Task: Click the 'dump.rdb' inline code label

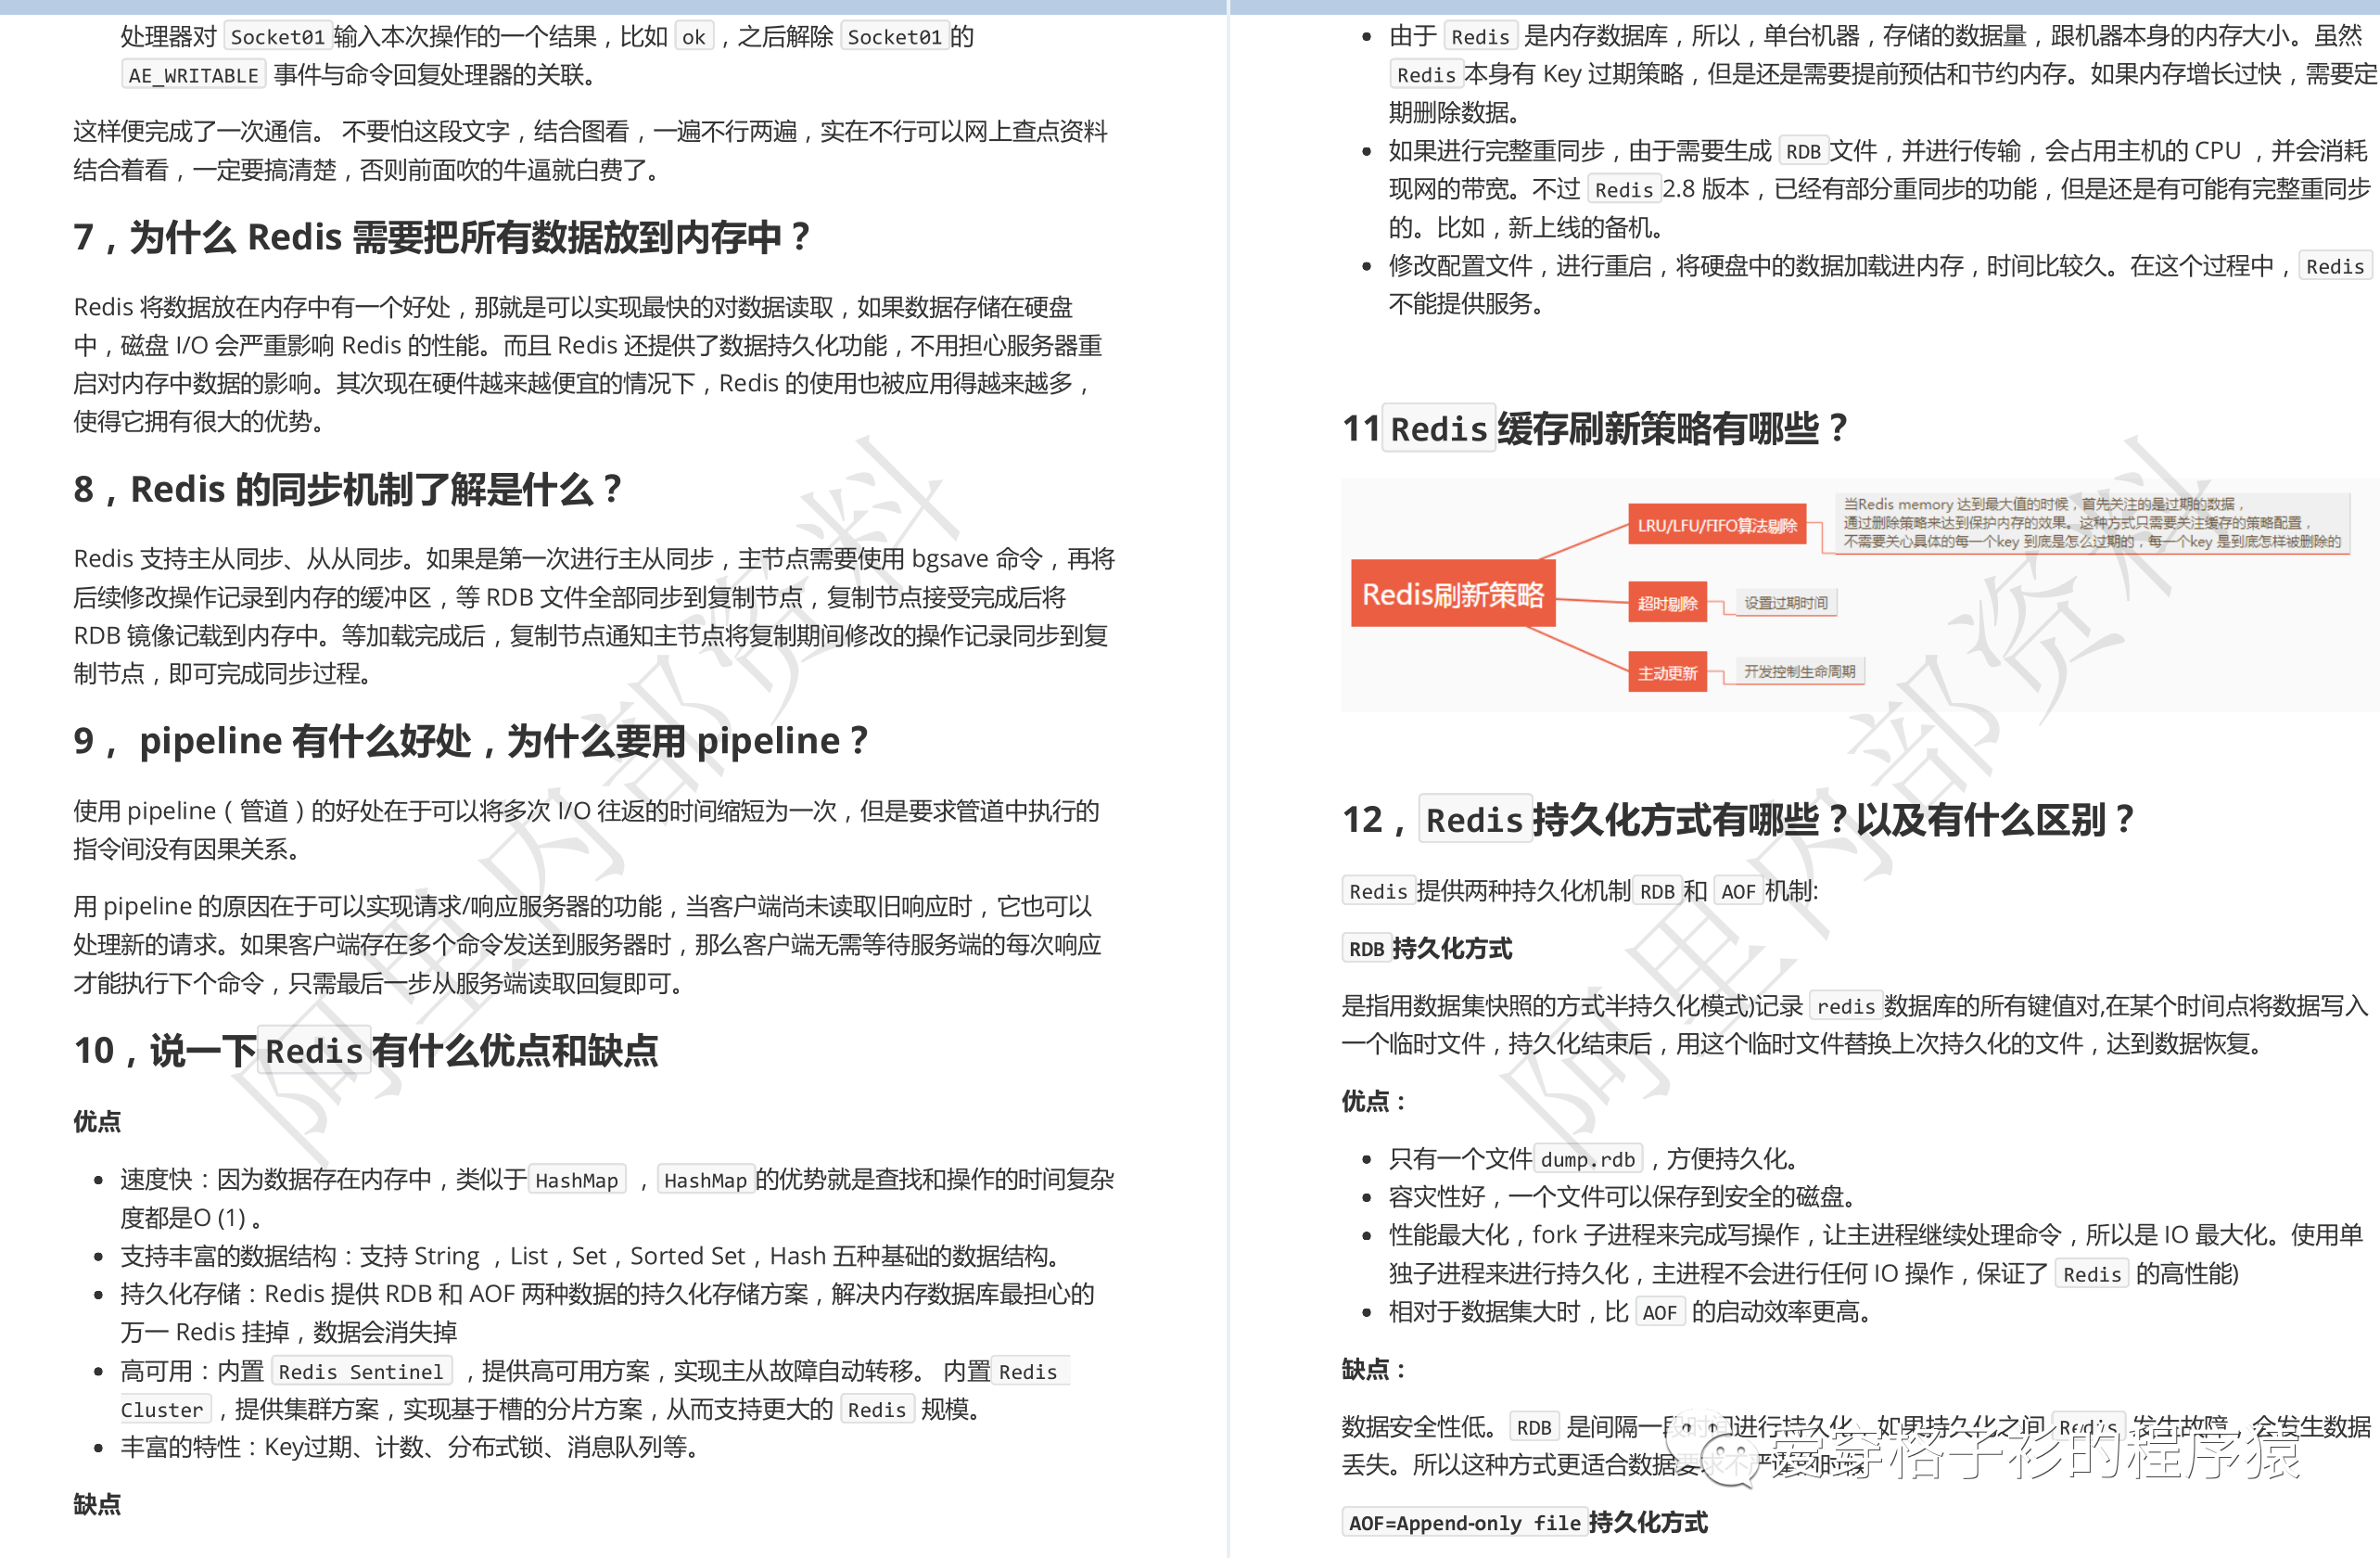Action: (1587, 1159)
